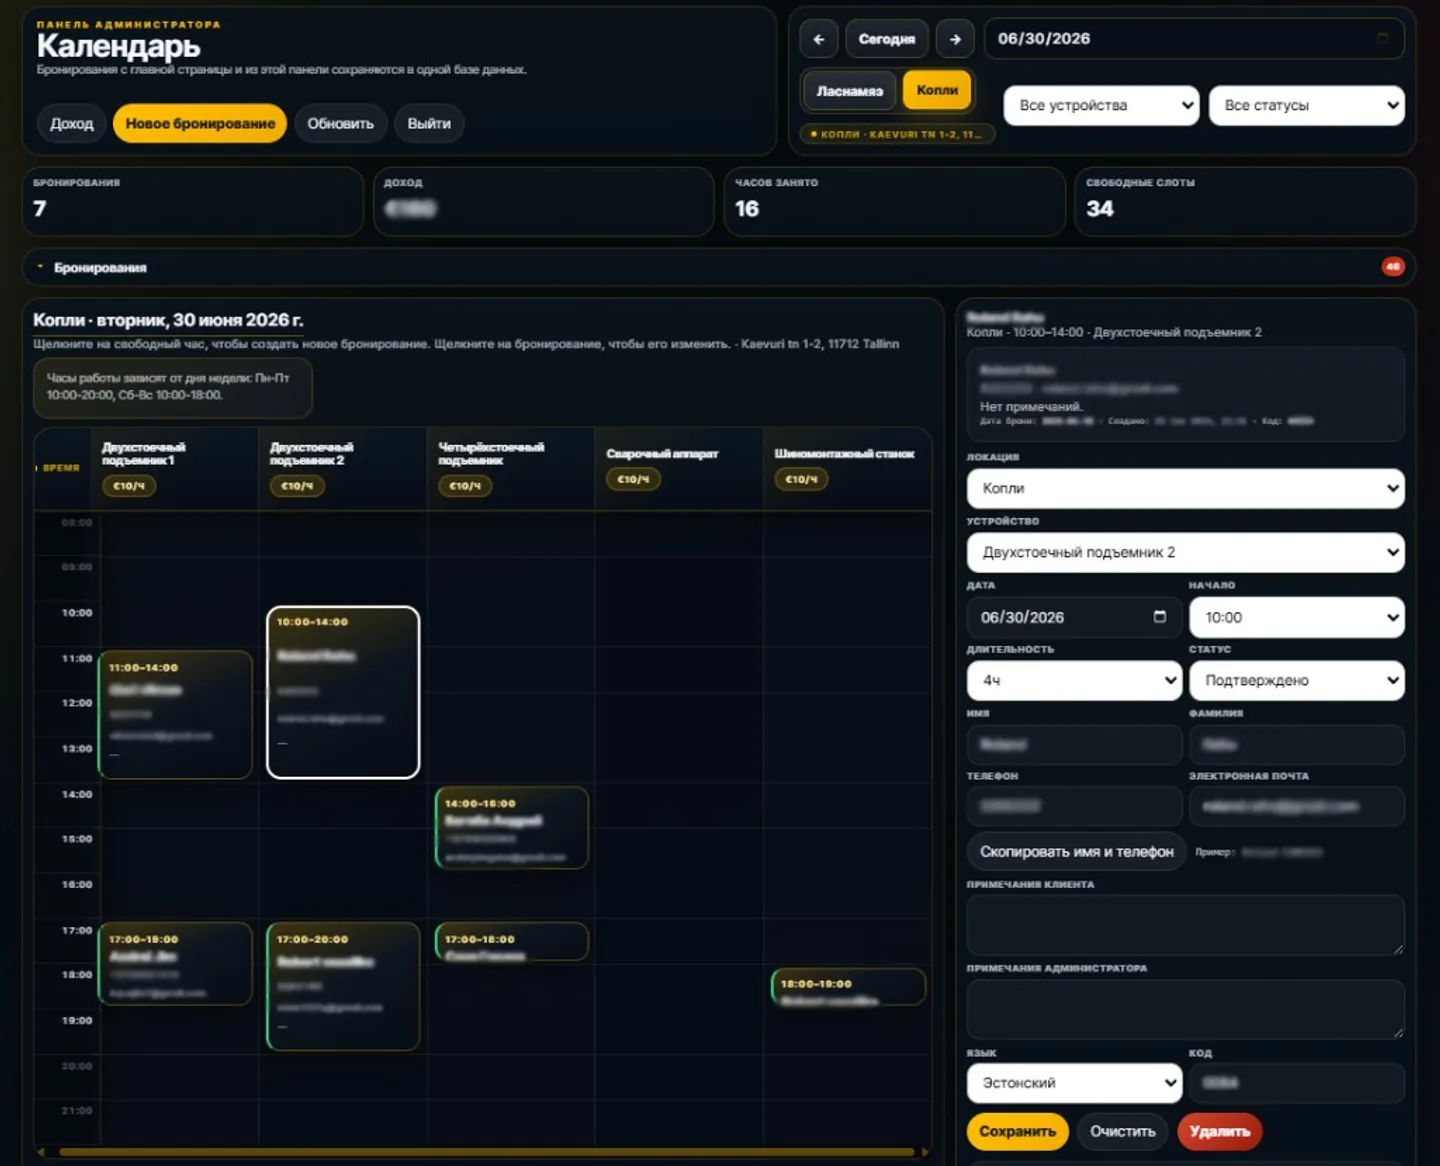Viewport: 1440px width, 1166px height.
Task: Open the 17:00–18:00 booking block
Action: pyautogui.click(x=512, y=942)
